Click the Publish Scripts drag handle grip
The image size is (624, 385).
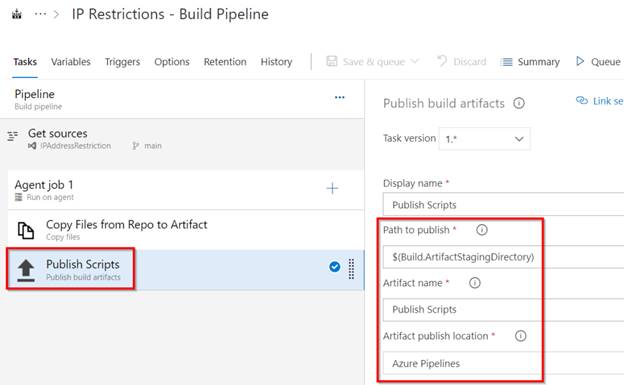click(x=351, y=269)
